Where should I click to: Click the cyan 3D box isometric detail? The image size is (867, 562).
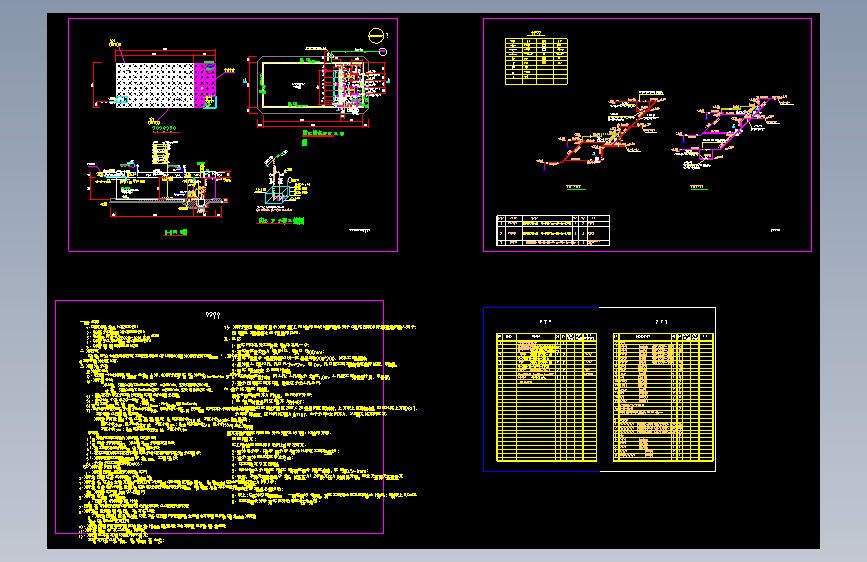coord(277,194)
